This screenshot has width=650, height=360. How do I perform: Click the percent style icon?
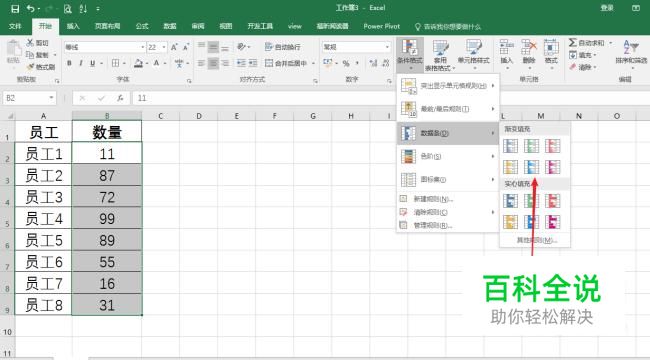click(346, 63)
